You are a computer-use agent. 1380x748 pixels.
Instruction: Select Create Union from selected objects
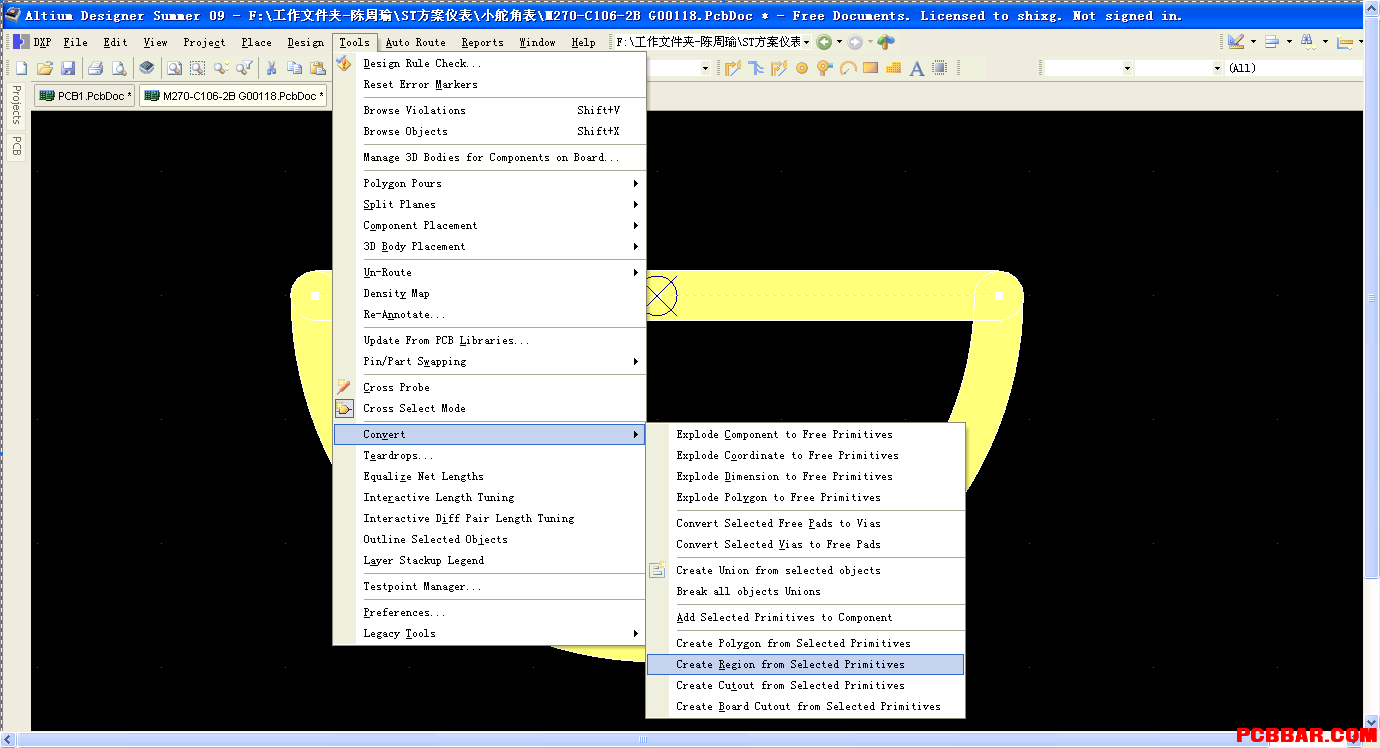805,570
